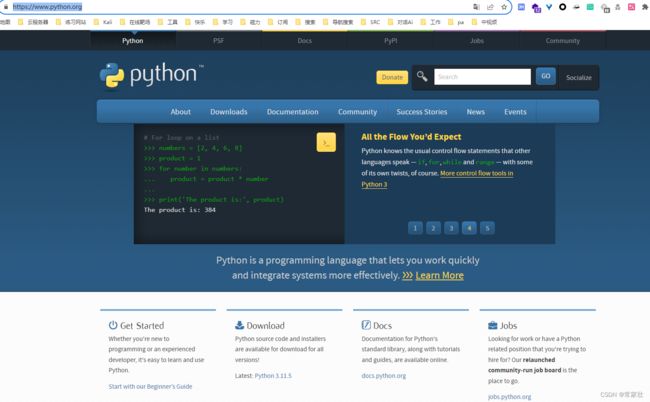Open the black hat-shaped extension icon
The width and height of the screenshot is (650, 402).
click(577, 7)
